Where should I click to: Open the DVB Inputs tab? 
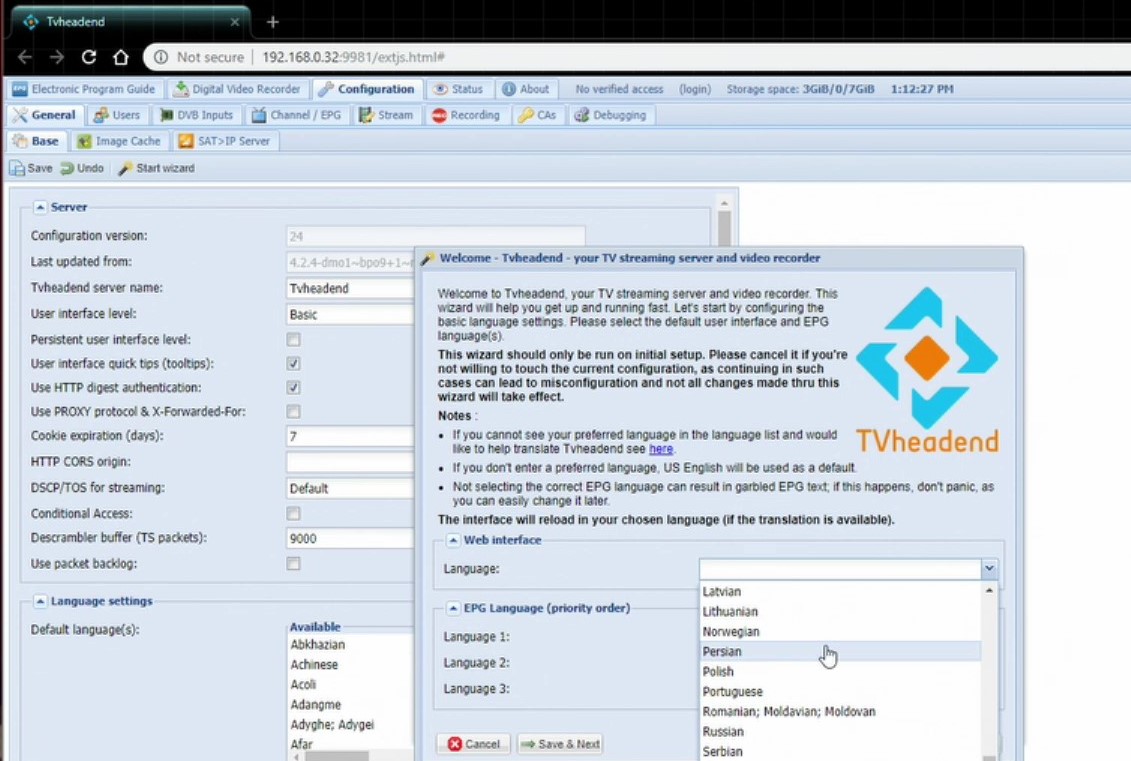(x=197, y=115)
